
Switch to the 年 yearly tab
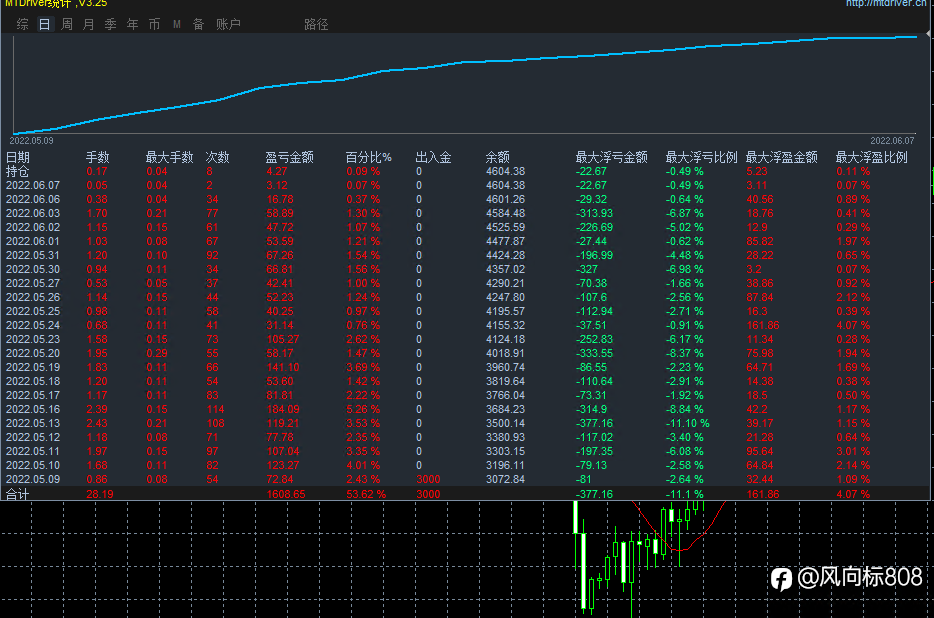pos(132,24)
